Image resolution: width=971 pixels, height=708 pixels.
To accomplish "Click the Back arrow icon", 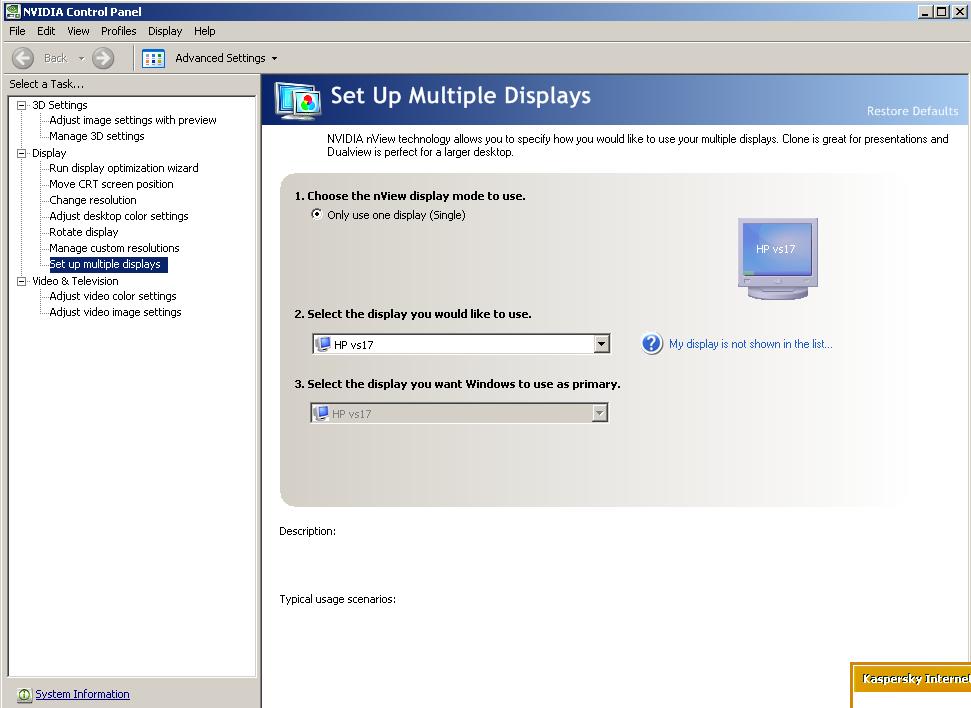I will point(23,58).
